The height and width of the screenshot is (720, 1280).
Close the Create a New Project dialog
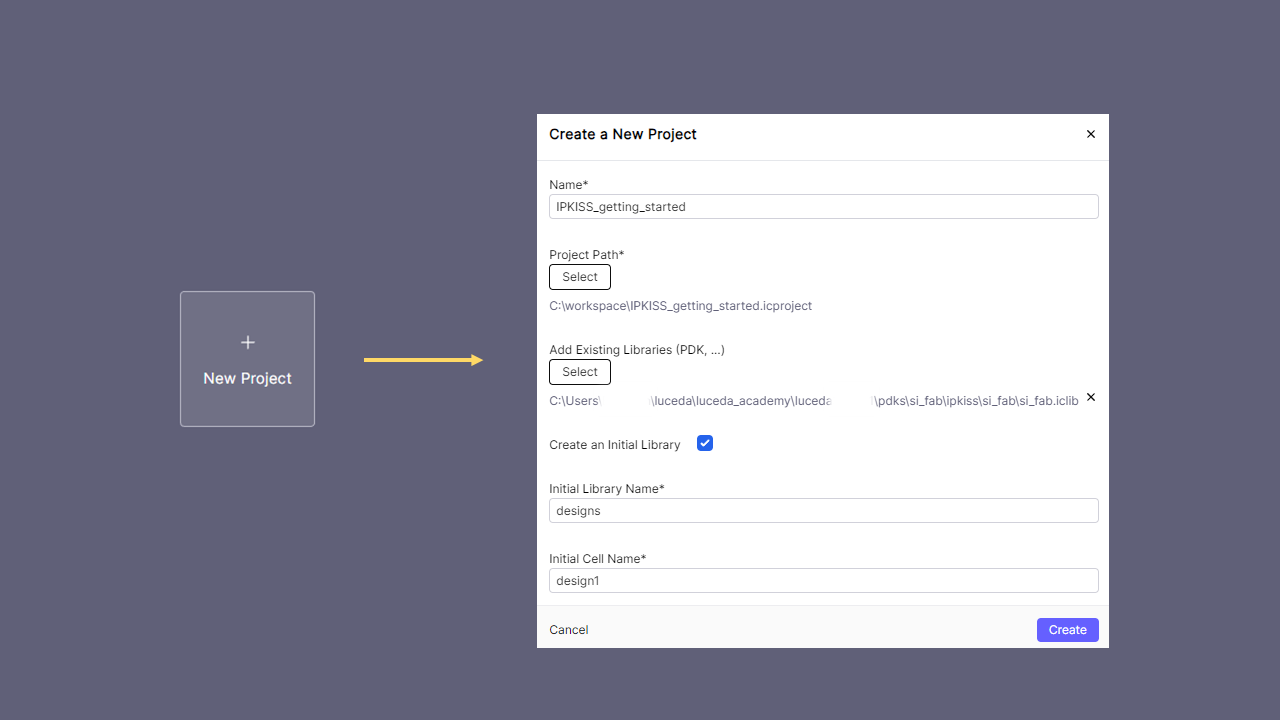1090,134
